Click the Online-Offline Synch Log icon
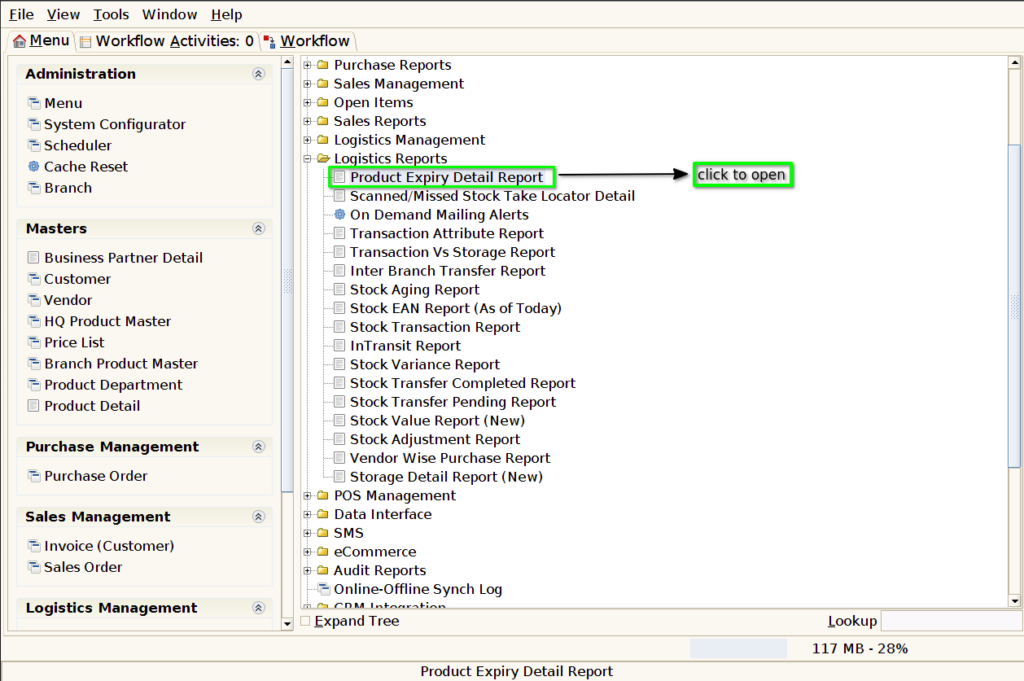1024x681 pixels. 323,589
